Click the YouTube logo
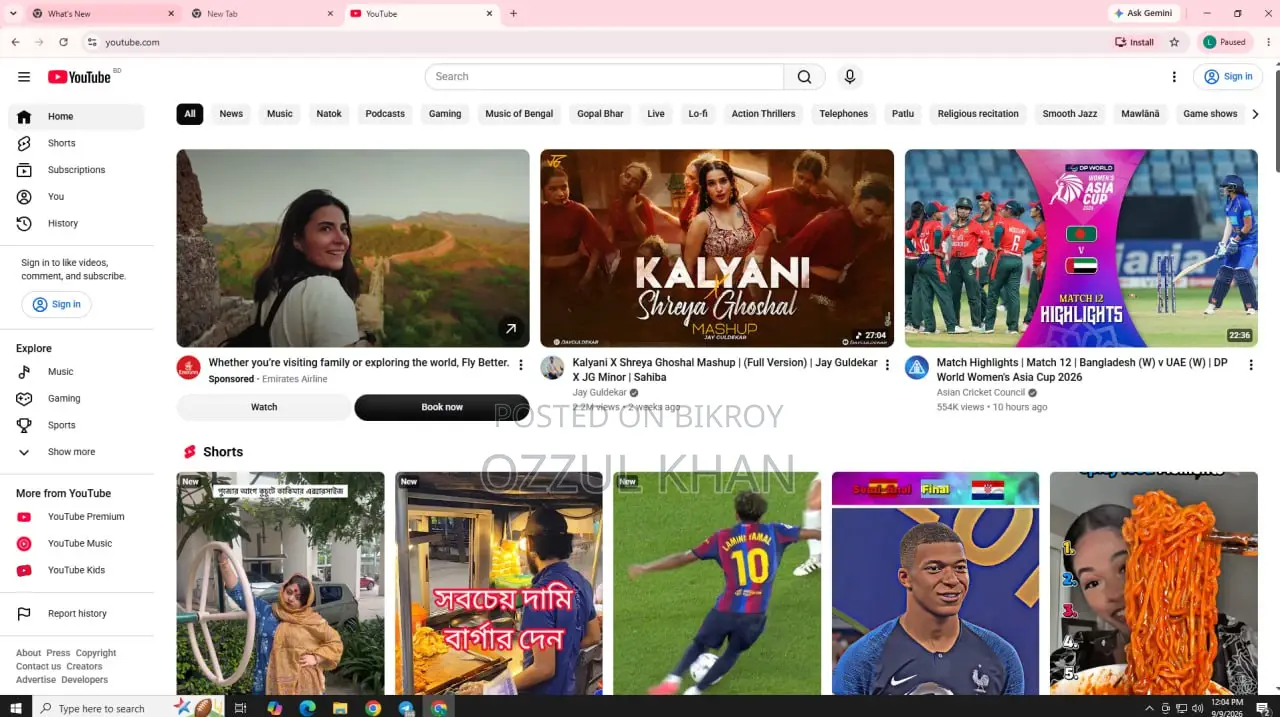 pyautogui.click(x=80, y=77)
